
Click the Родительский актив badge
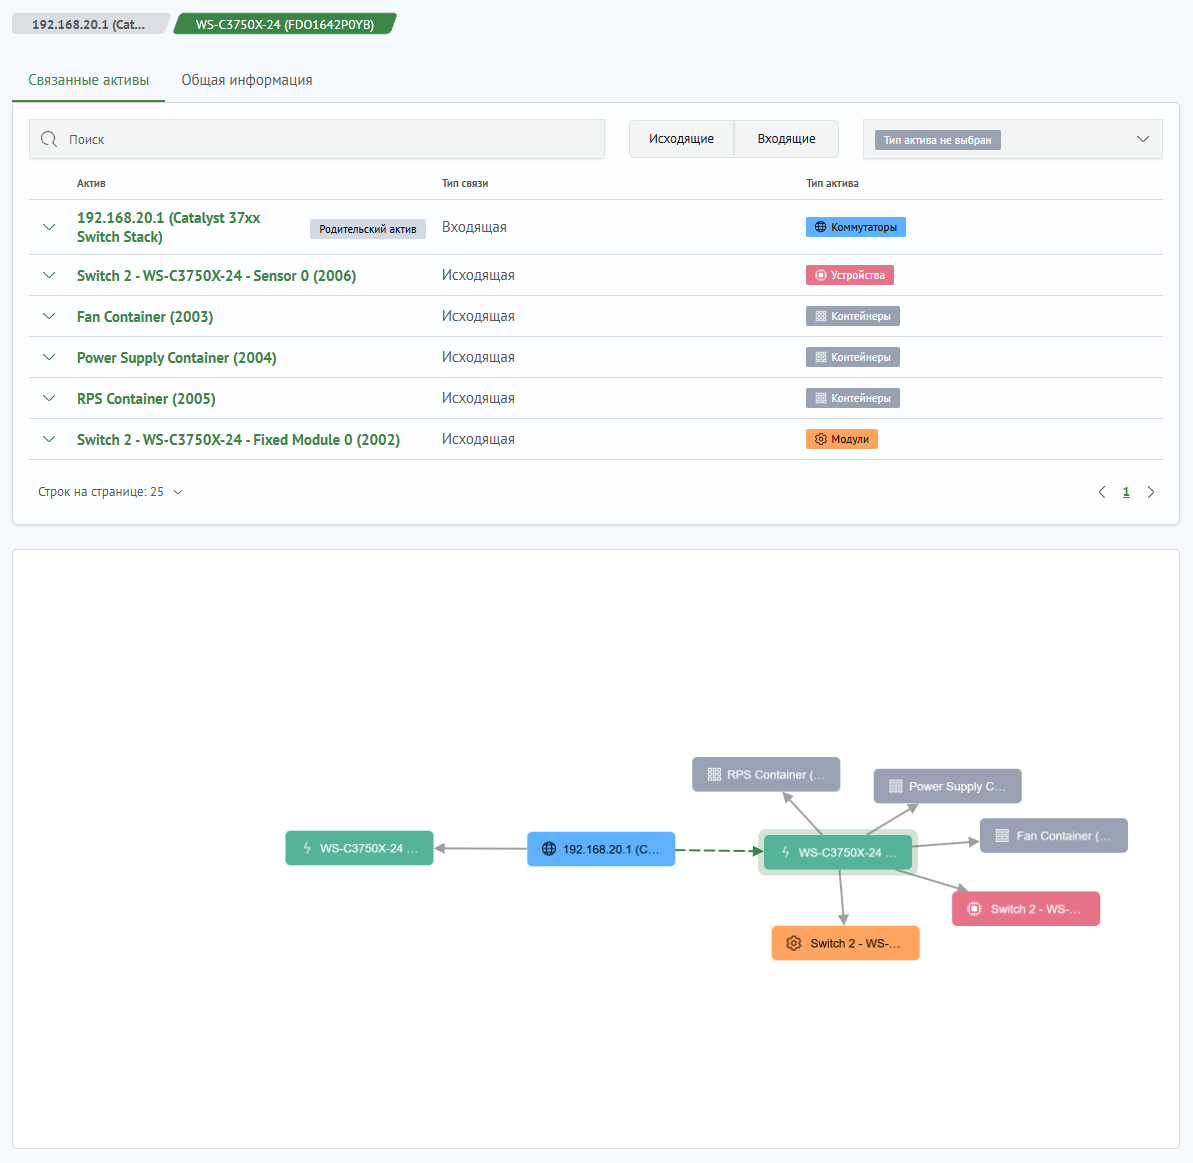pyautogui.click(x=367, y=229)
